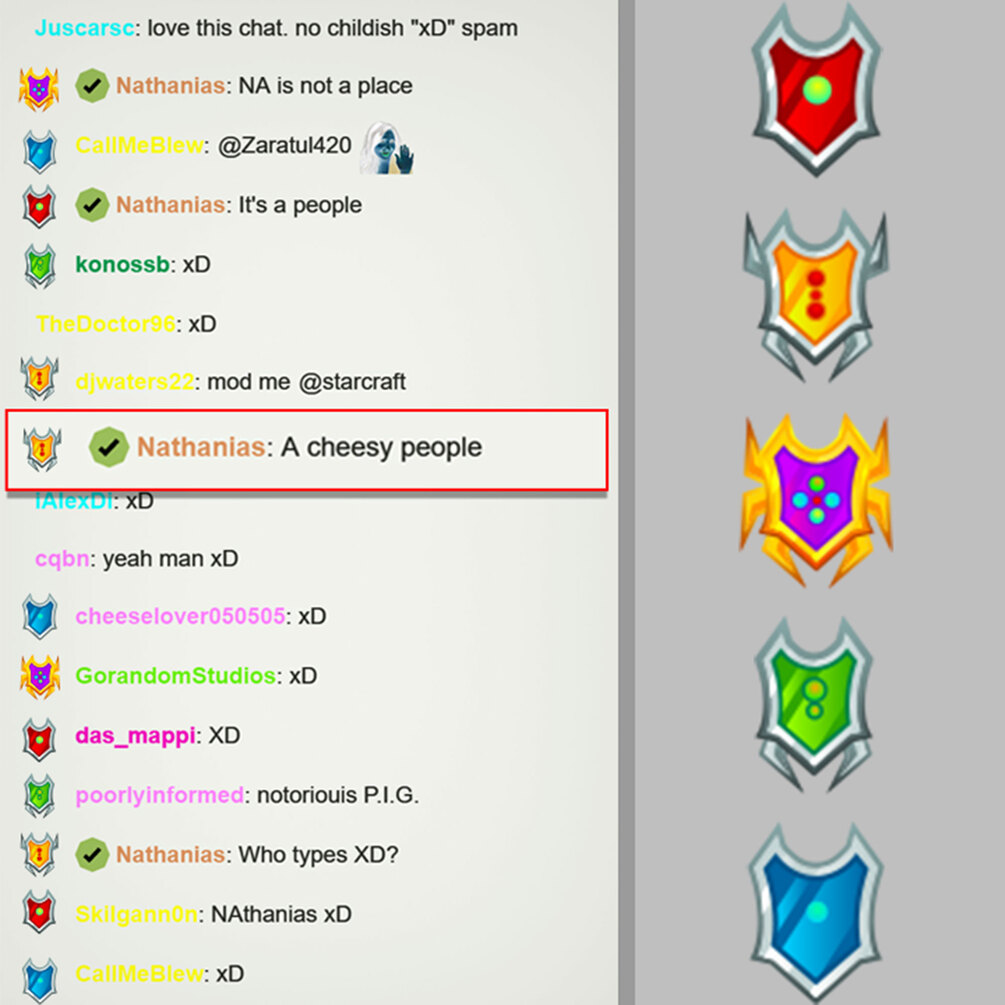Screen dimensions: 1005x1005
Task: Click the large blue shield badge
Action: click(x=816, y=911)
